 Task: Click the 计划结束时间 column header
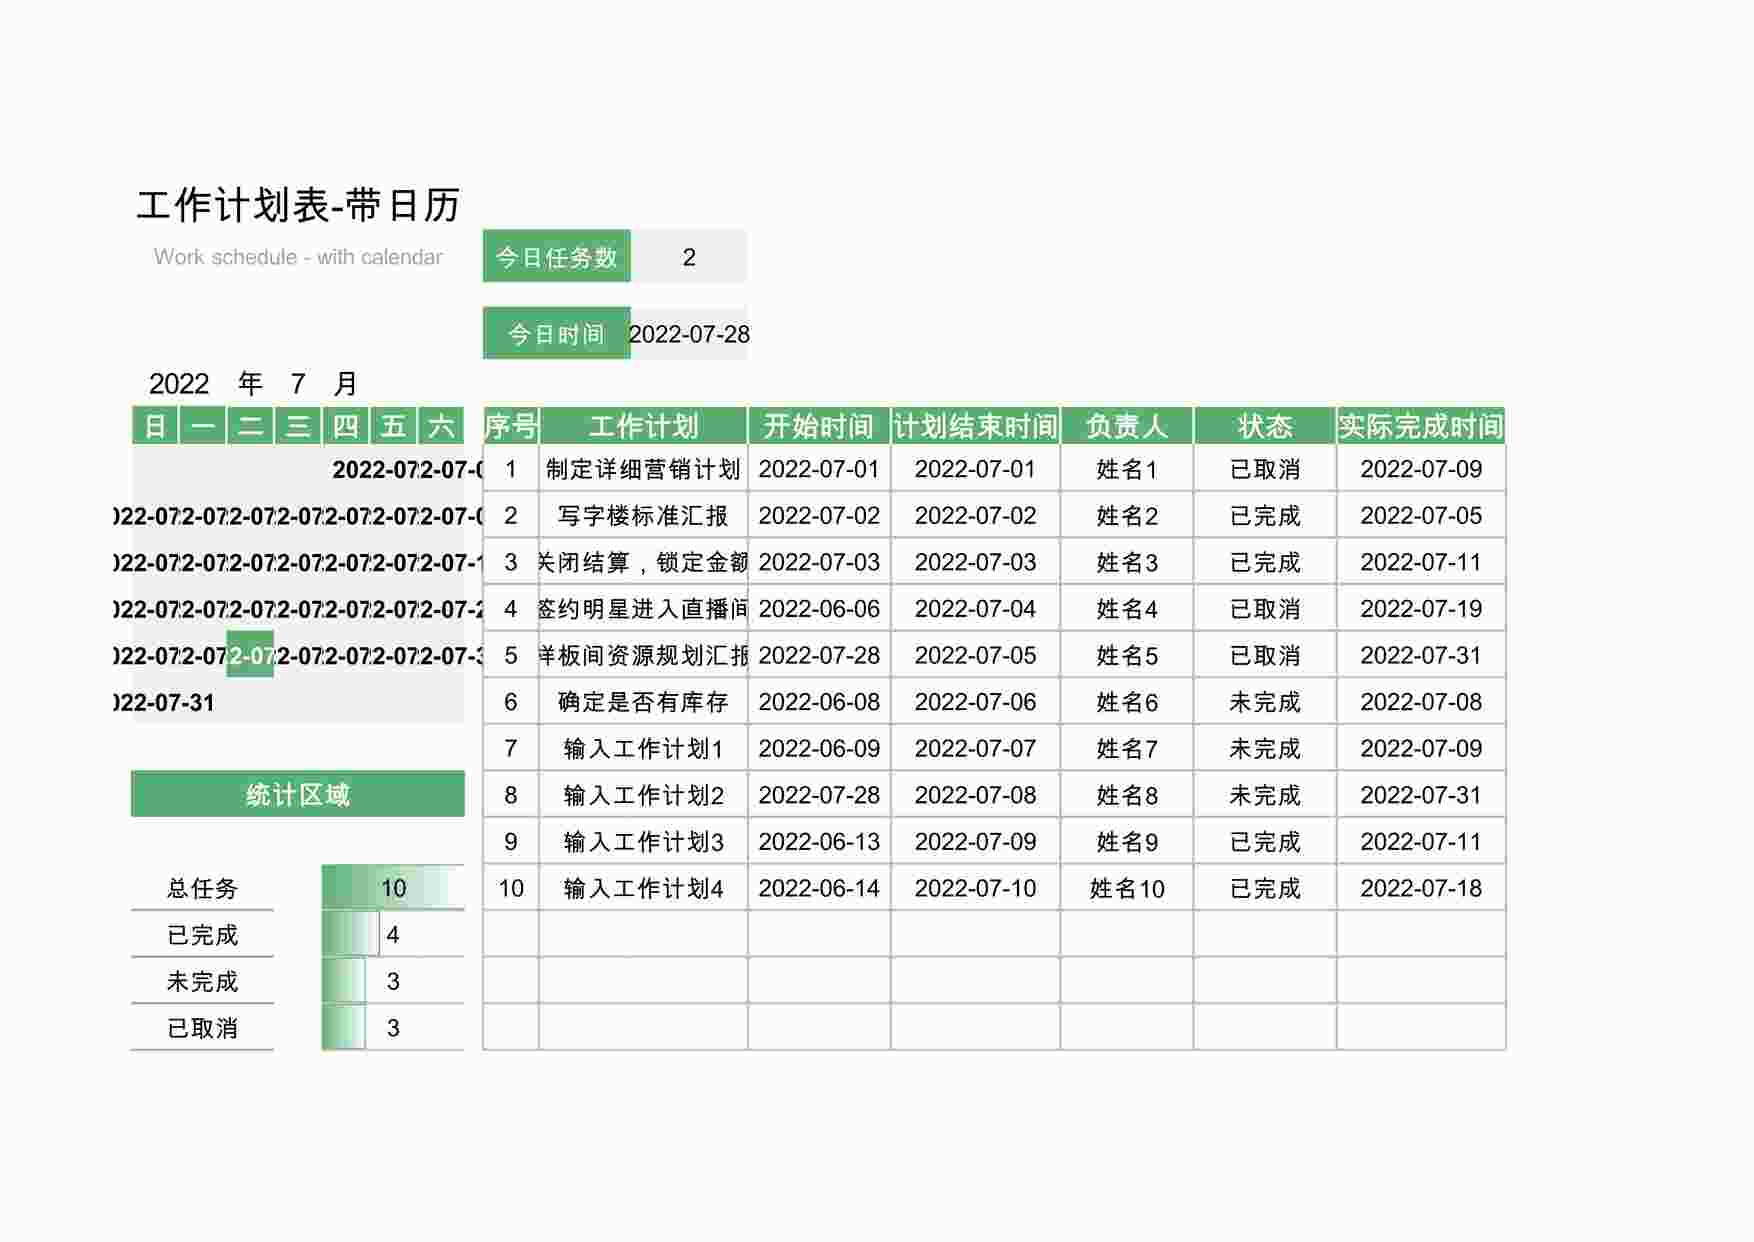(975, 426)
